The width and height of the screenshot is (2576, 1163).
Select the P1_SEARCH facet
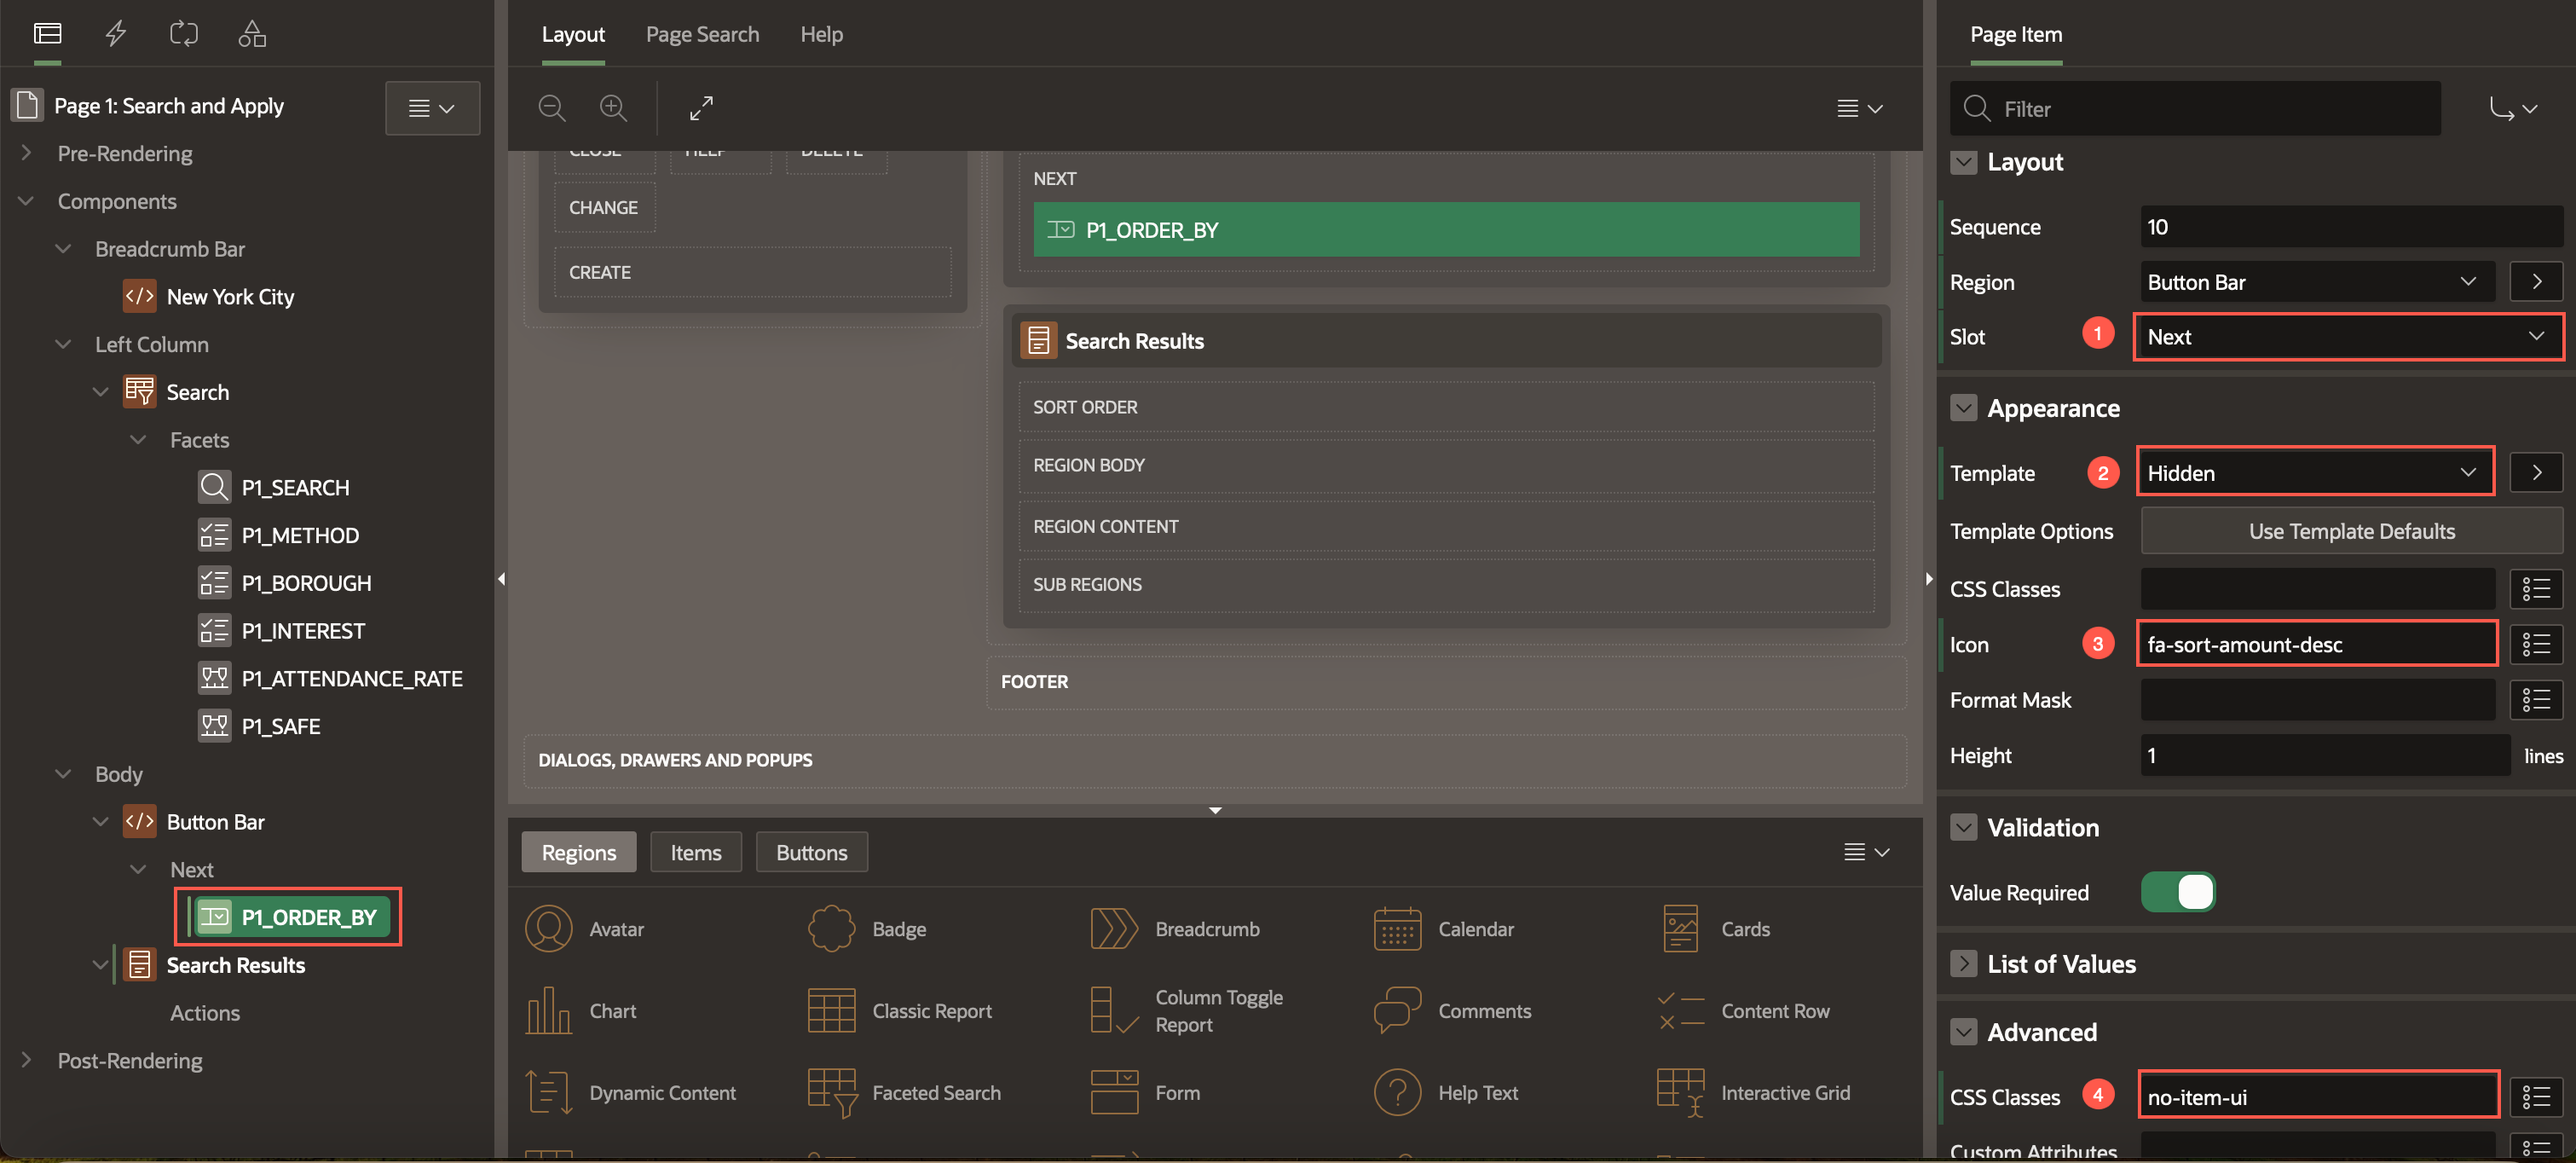(274, 488)
